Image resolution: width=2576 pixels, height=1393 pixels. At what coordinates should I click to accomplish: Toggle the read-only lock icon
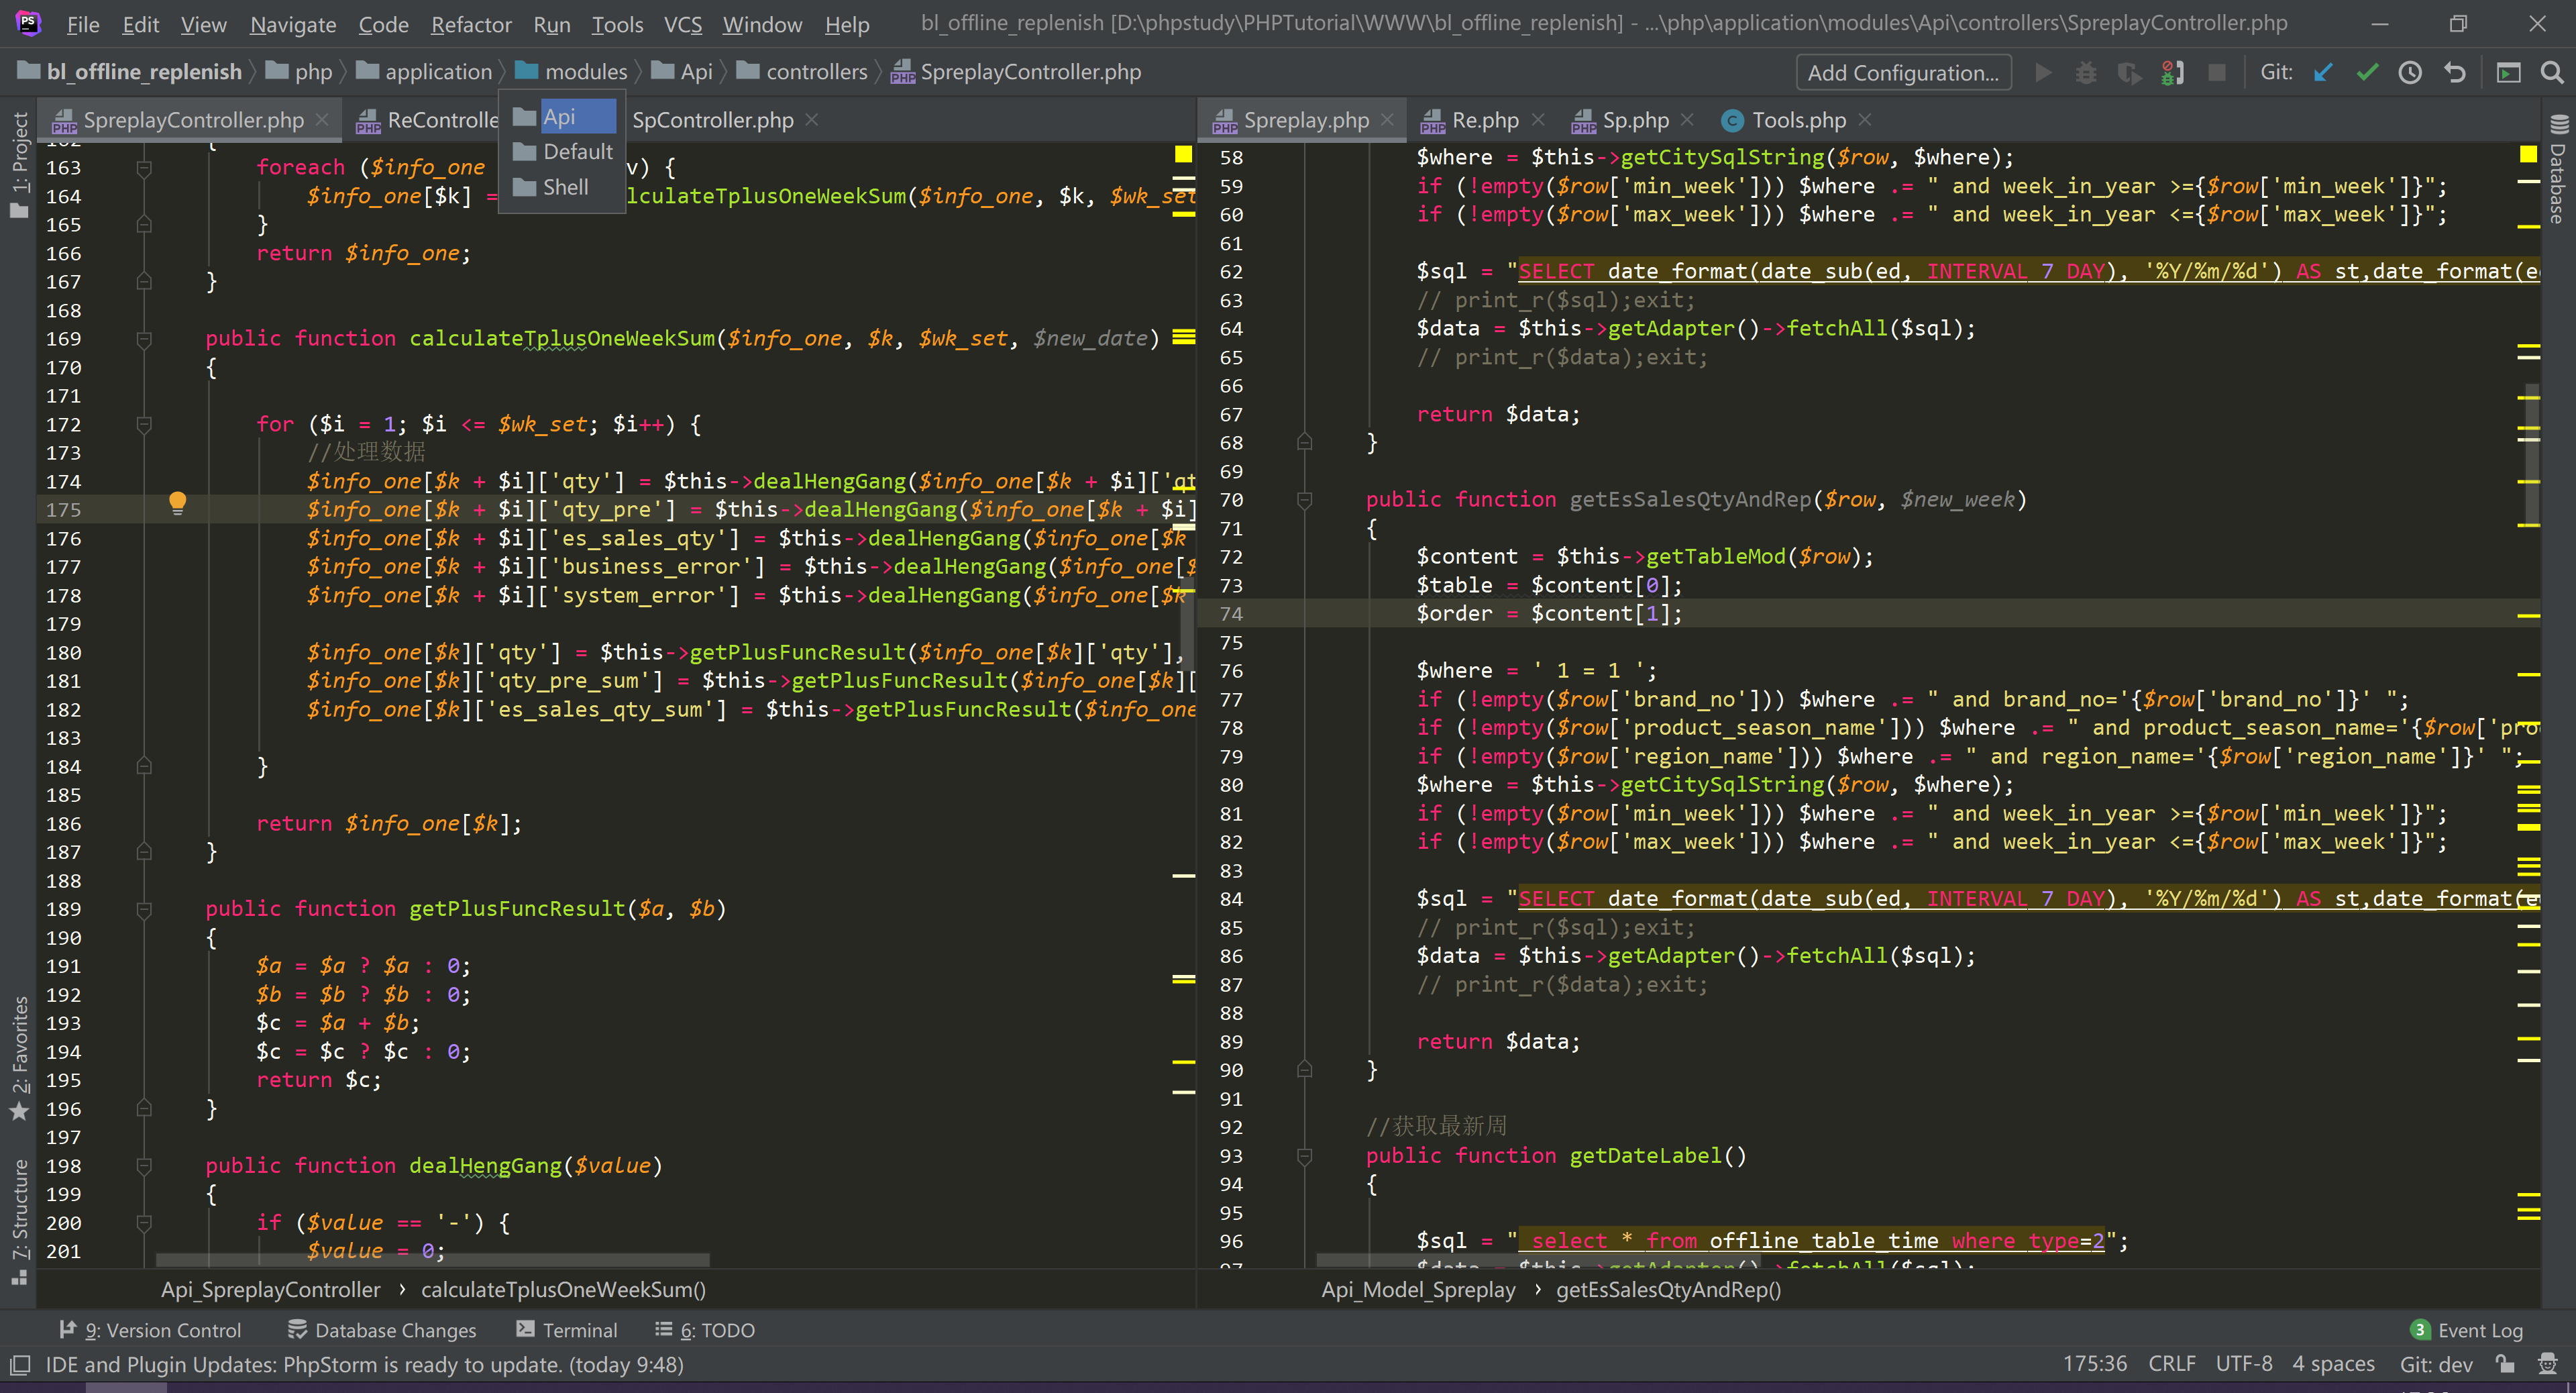point(2505,1364)
